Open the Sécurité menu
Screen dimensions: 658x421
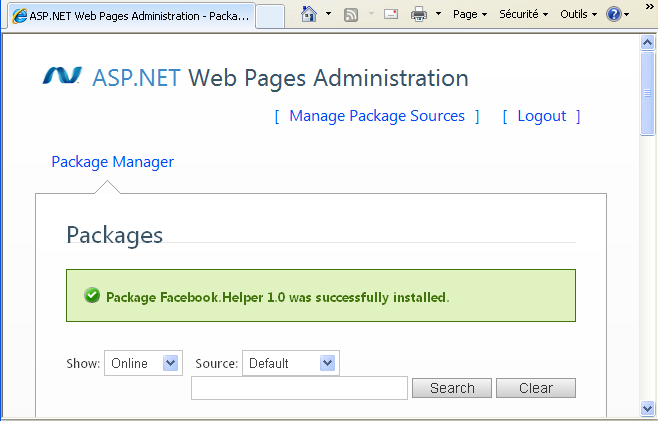tap(524, 15)
